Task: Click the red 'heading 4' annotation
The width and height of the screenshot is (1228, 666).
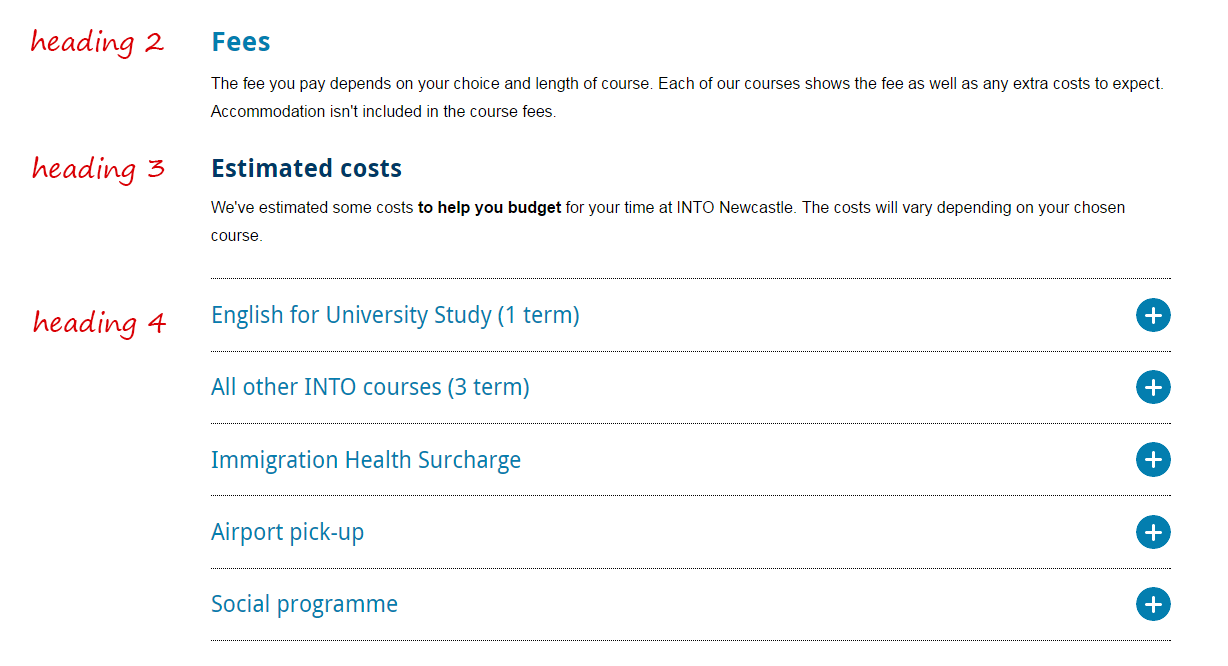Action: 98,322
